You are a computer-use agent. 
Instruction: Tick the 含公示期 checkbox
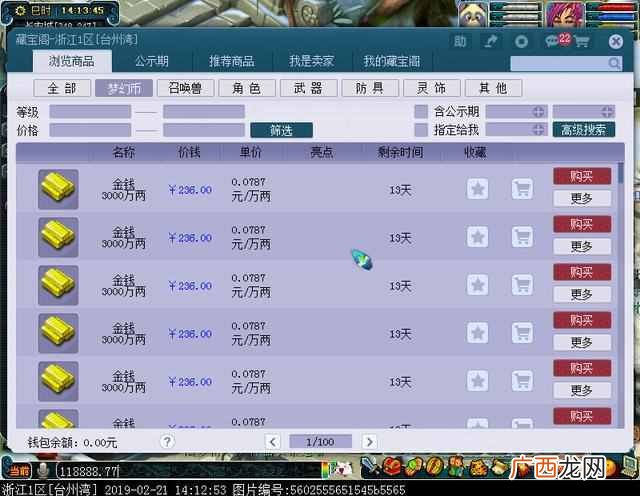[x=421, y=111]
